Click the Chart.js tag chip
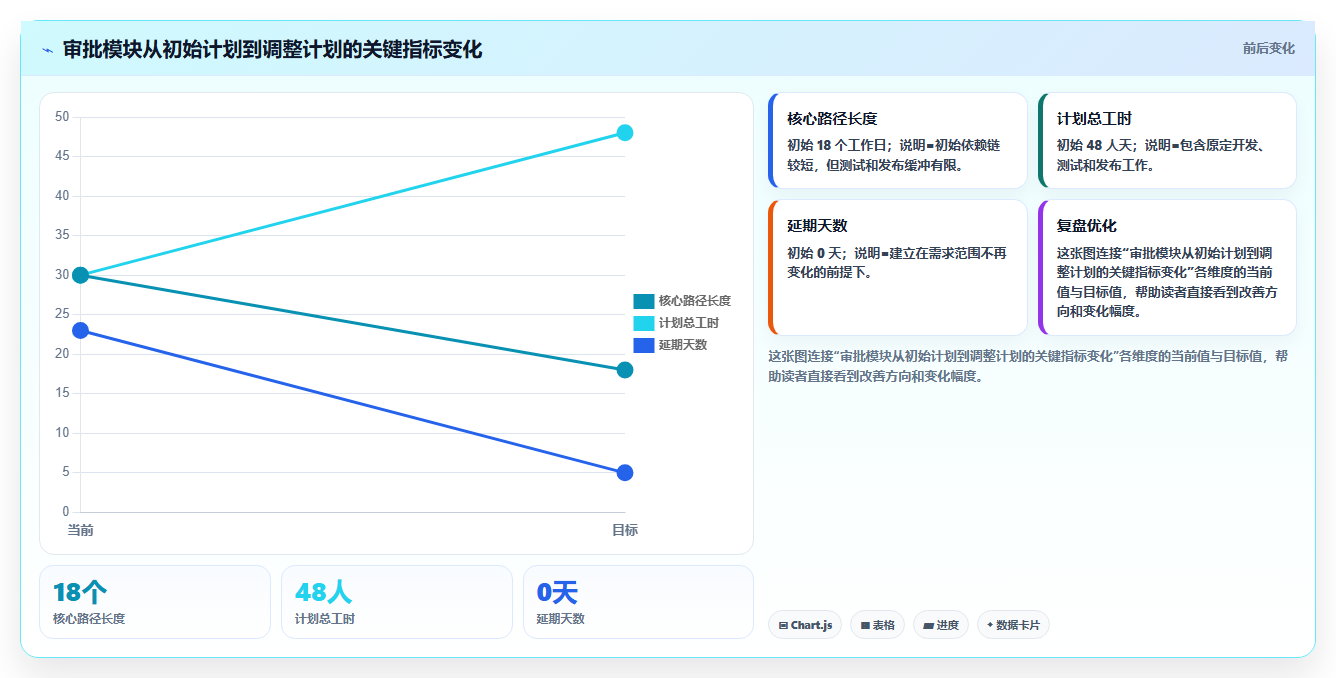Image resolution: width=1336 pixels, height=678 pixels. (x=805, y=625)
